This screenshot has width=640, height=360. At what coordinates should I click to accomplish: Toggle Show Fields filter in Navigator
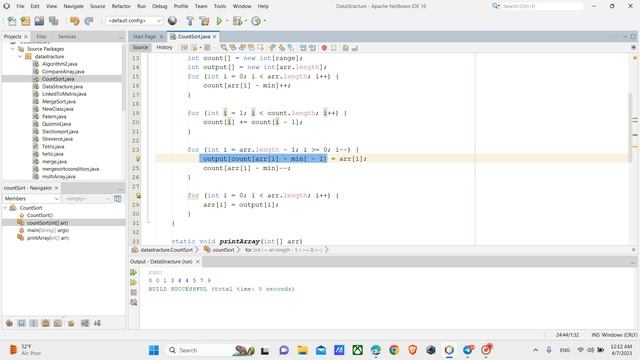pos(21,323)
